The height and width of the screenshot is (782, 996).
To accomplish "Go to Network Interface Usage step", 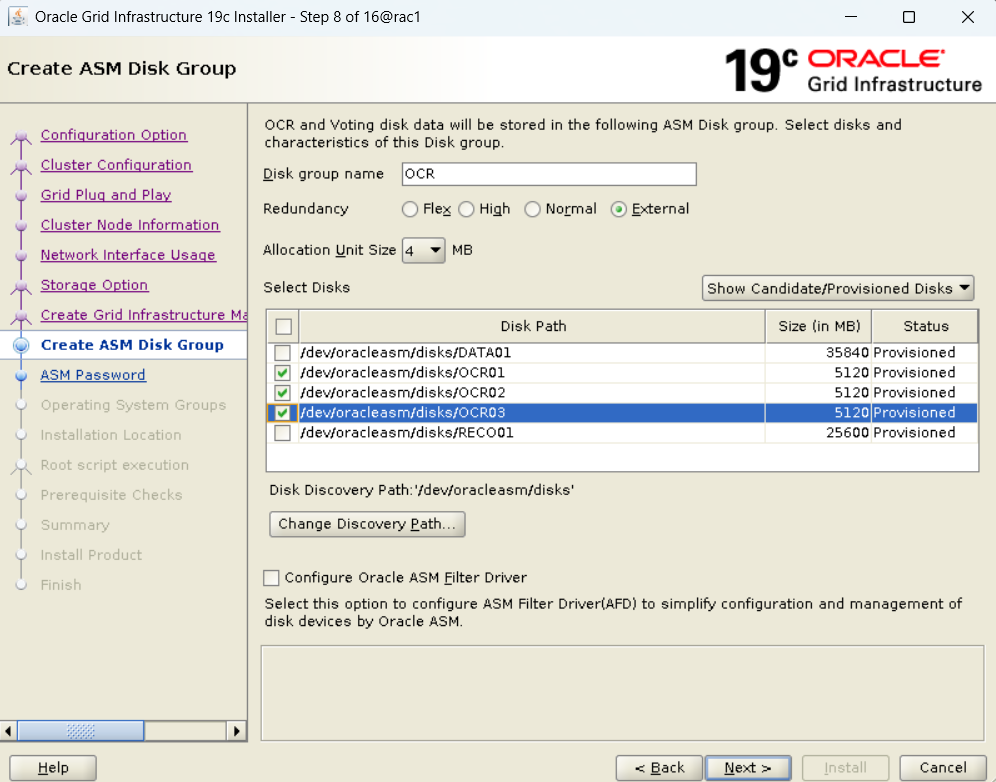I will [x=128, y=255].
